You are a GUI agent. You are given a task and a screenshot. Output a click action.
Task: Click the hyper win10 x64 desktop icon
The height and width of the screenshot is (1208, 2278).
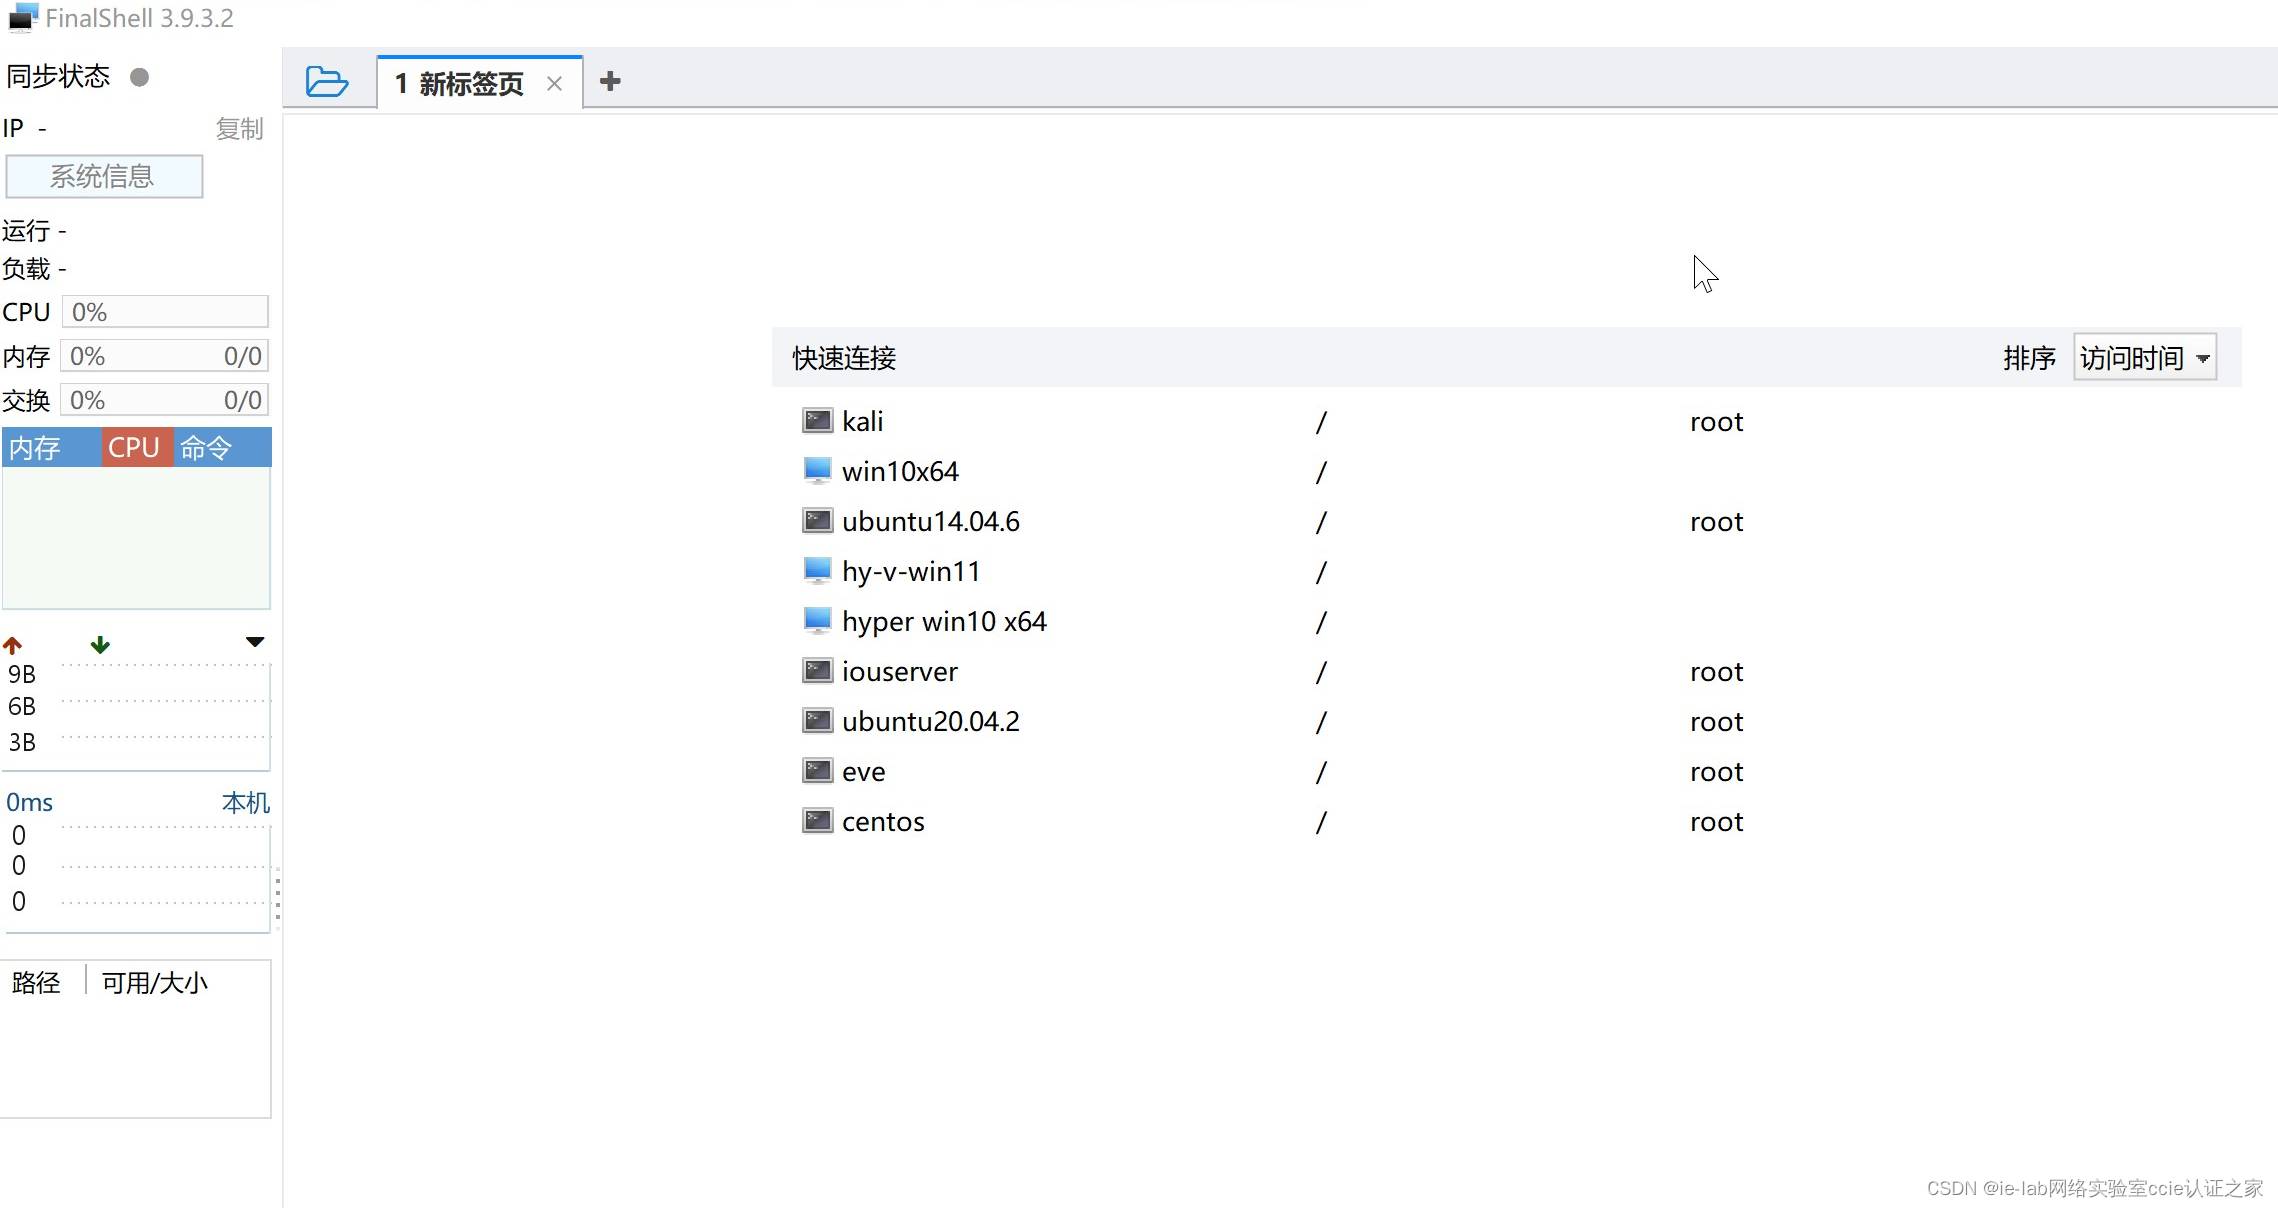818,621
